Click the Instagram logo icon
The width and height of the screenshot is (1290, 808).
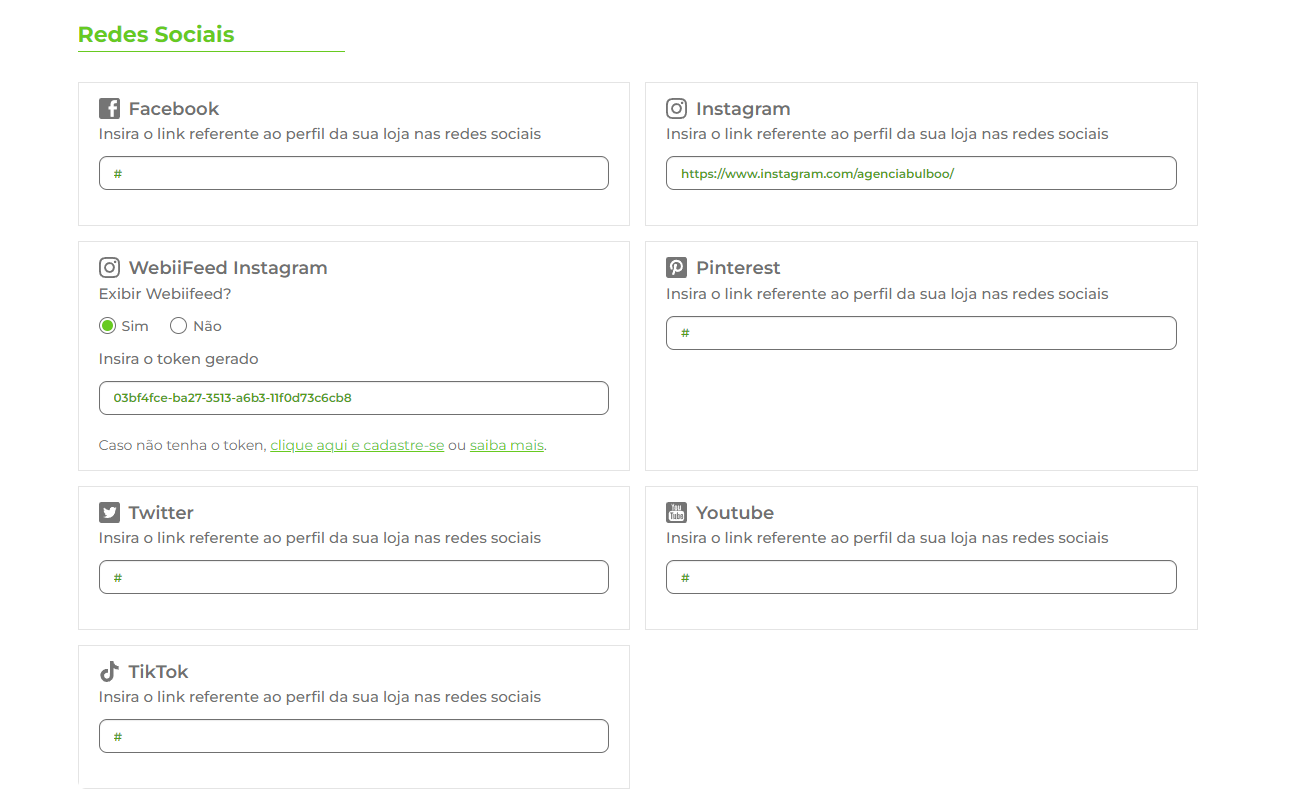tap(677, 109)
